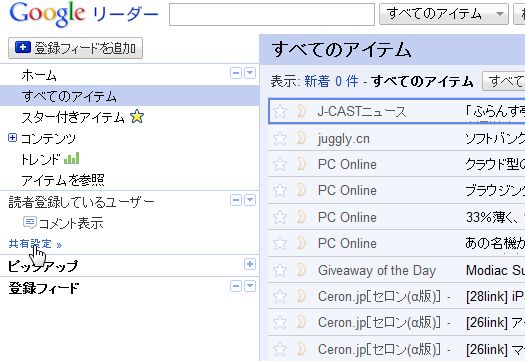
Task: Collapse the 読者登録しているユーザー section
Action: coord(236,200)
